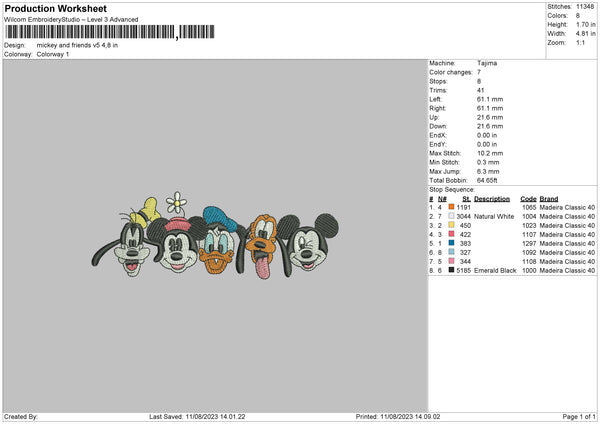Click the St. column header
This screenshot has height=424, width=600.
pos(466,198)
